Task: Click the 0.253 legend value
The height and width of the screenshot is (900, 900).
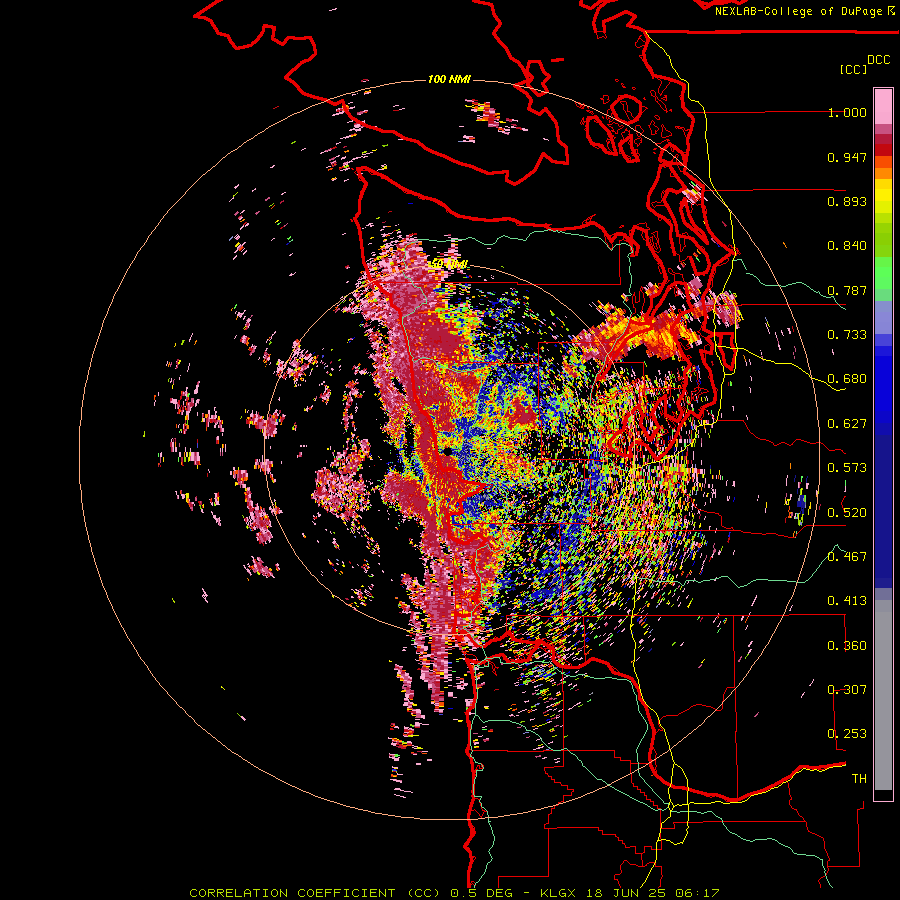Action: 847,734
